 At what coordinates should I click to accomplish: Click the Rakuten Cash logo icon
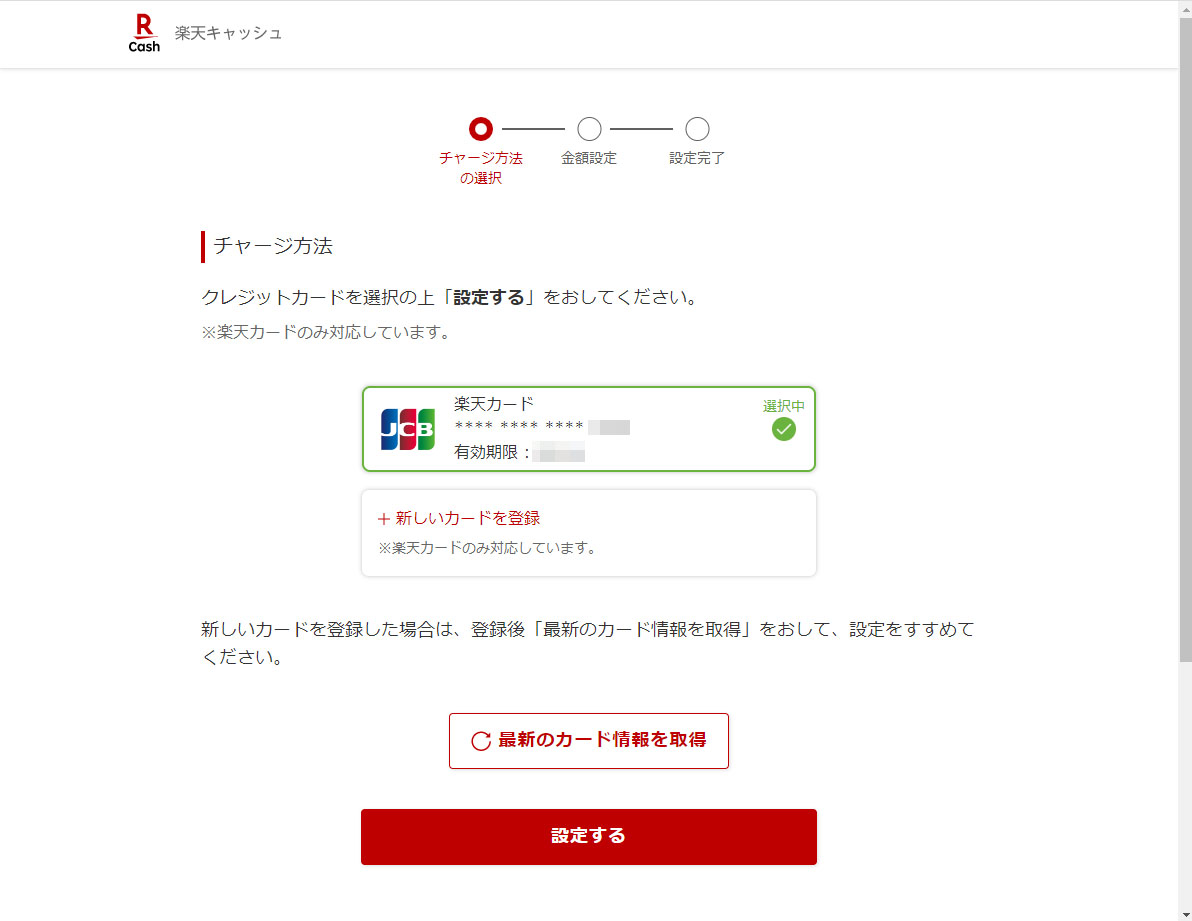coord(144,33)
